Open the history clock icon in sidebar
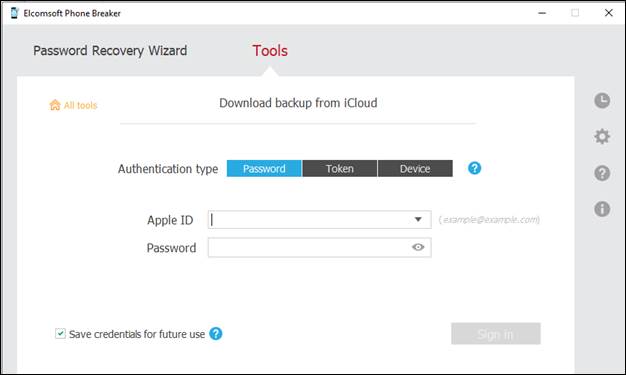 click(x=602, y=100)
